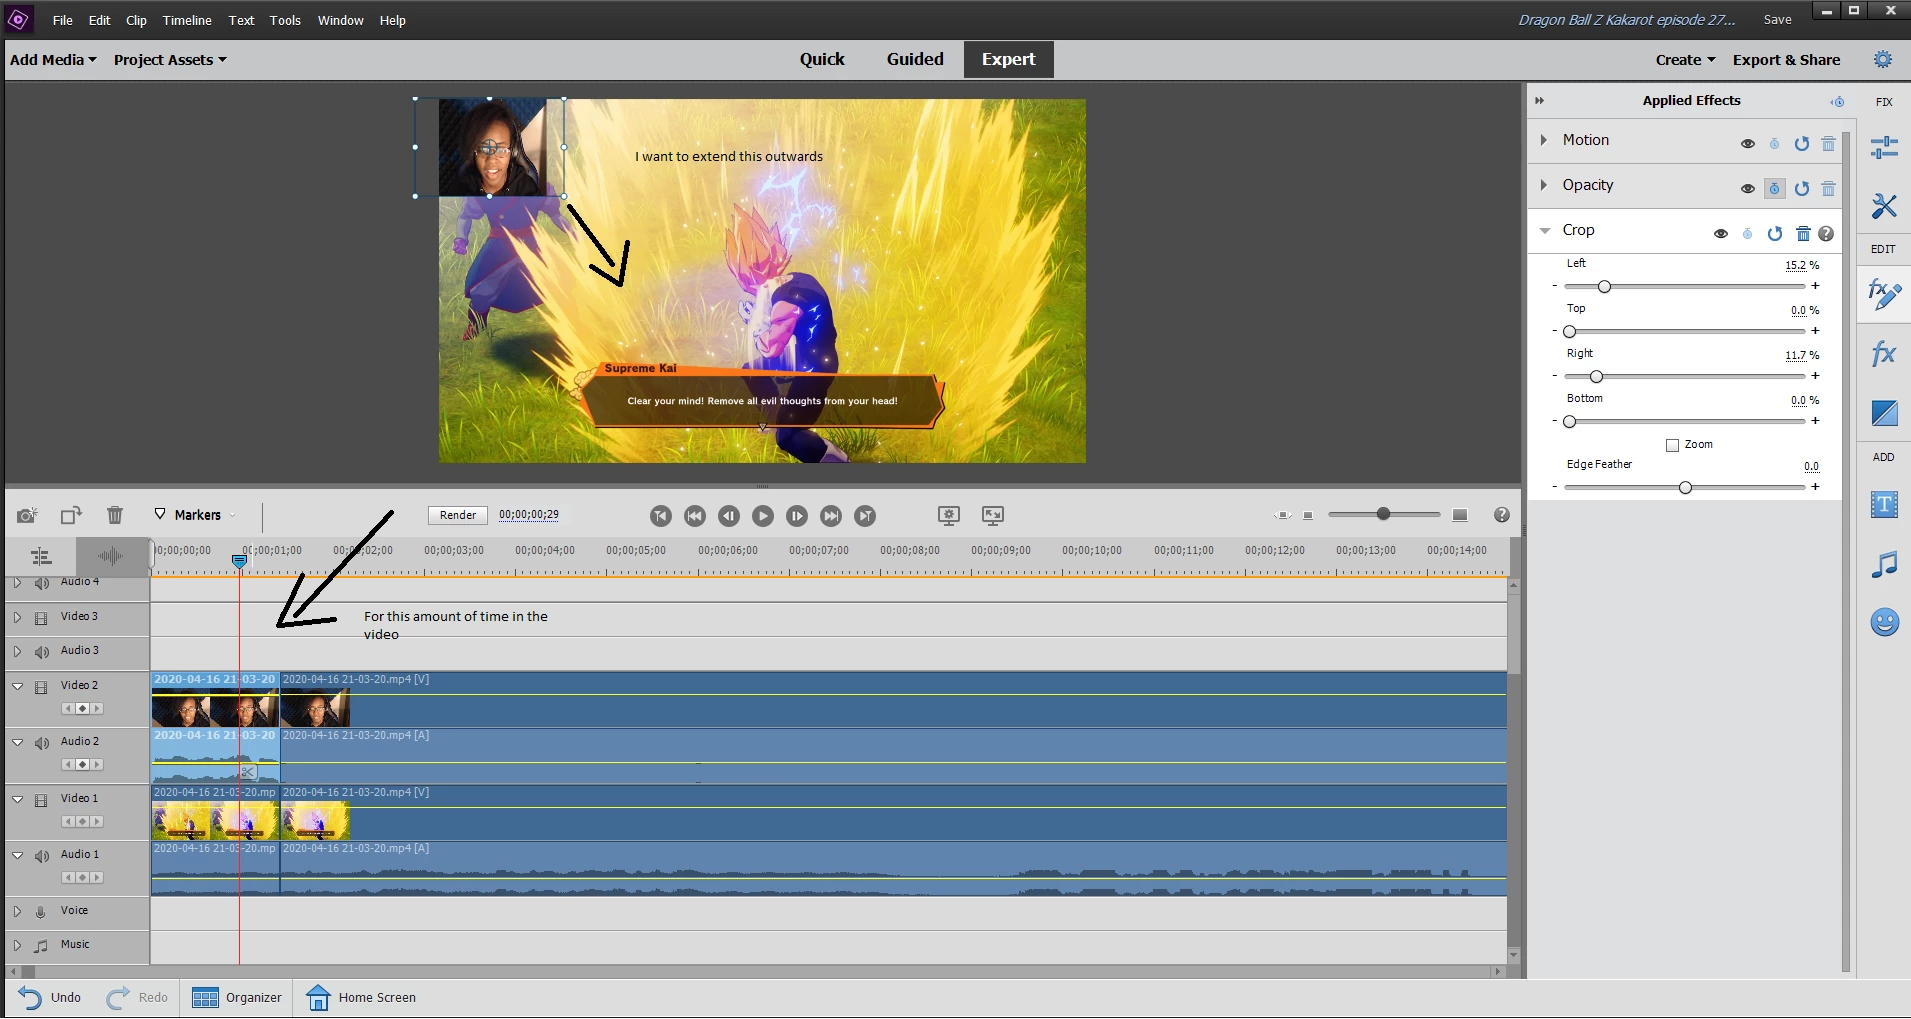Viewport: 1911px width, 1019px height.
Task: Open the Tools panel wrench icon
Action: tap(1884, 206)
